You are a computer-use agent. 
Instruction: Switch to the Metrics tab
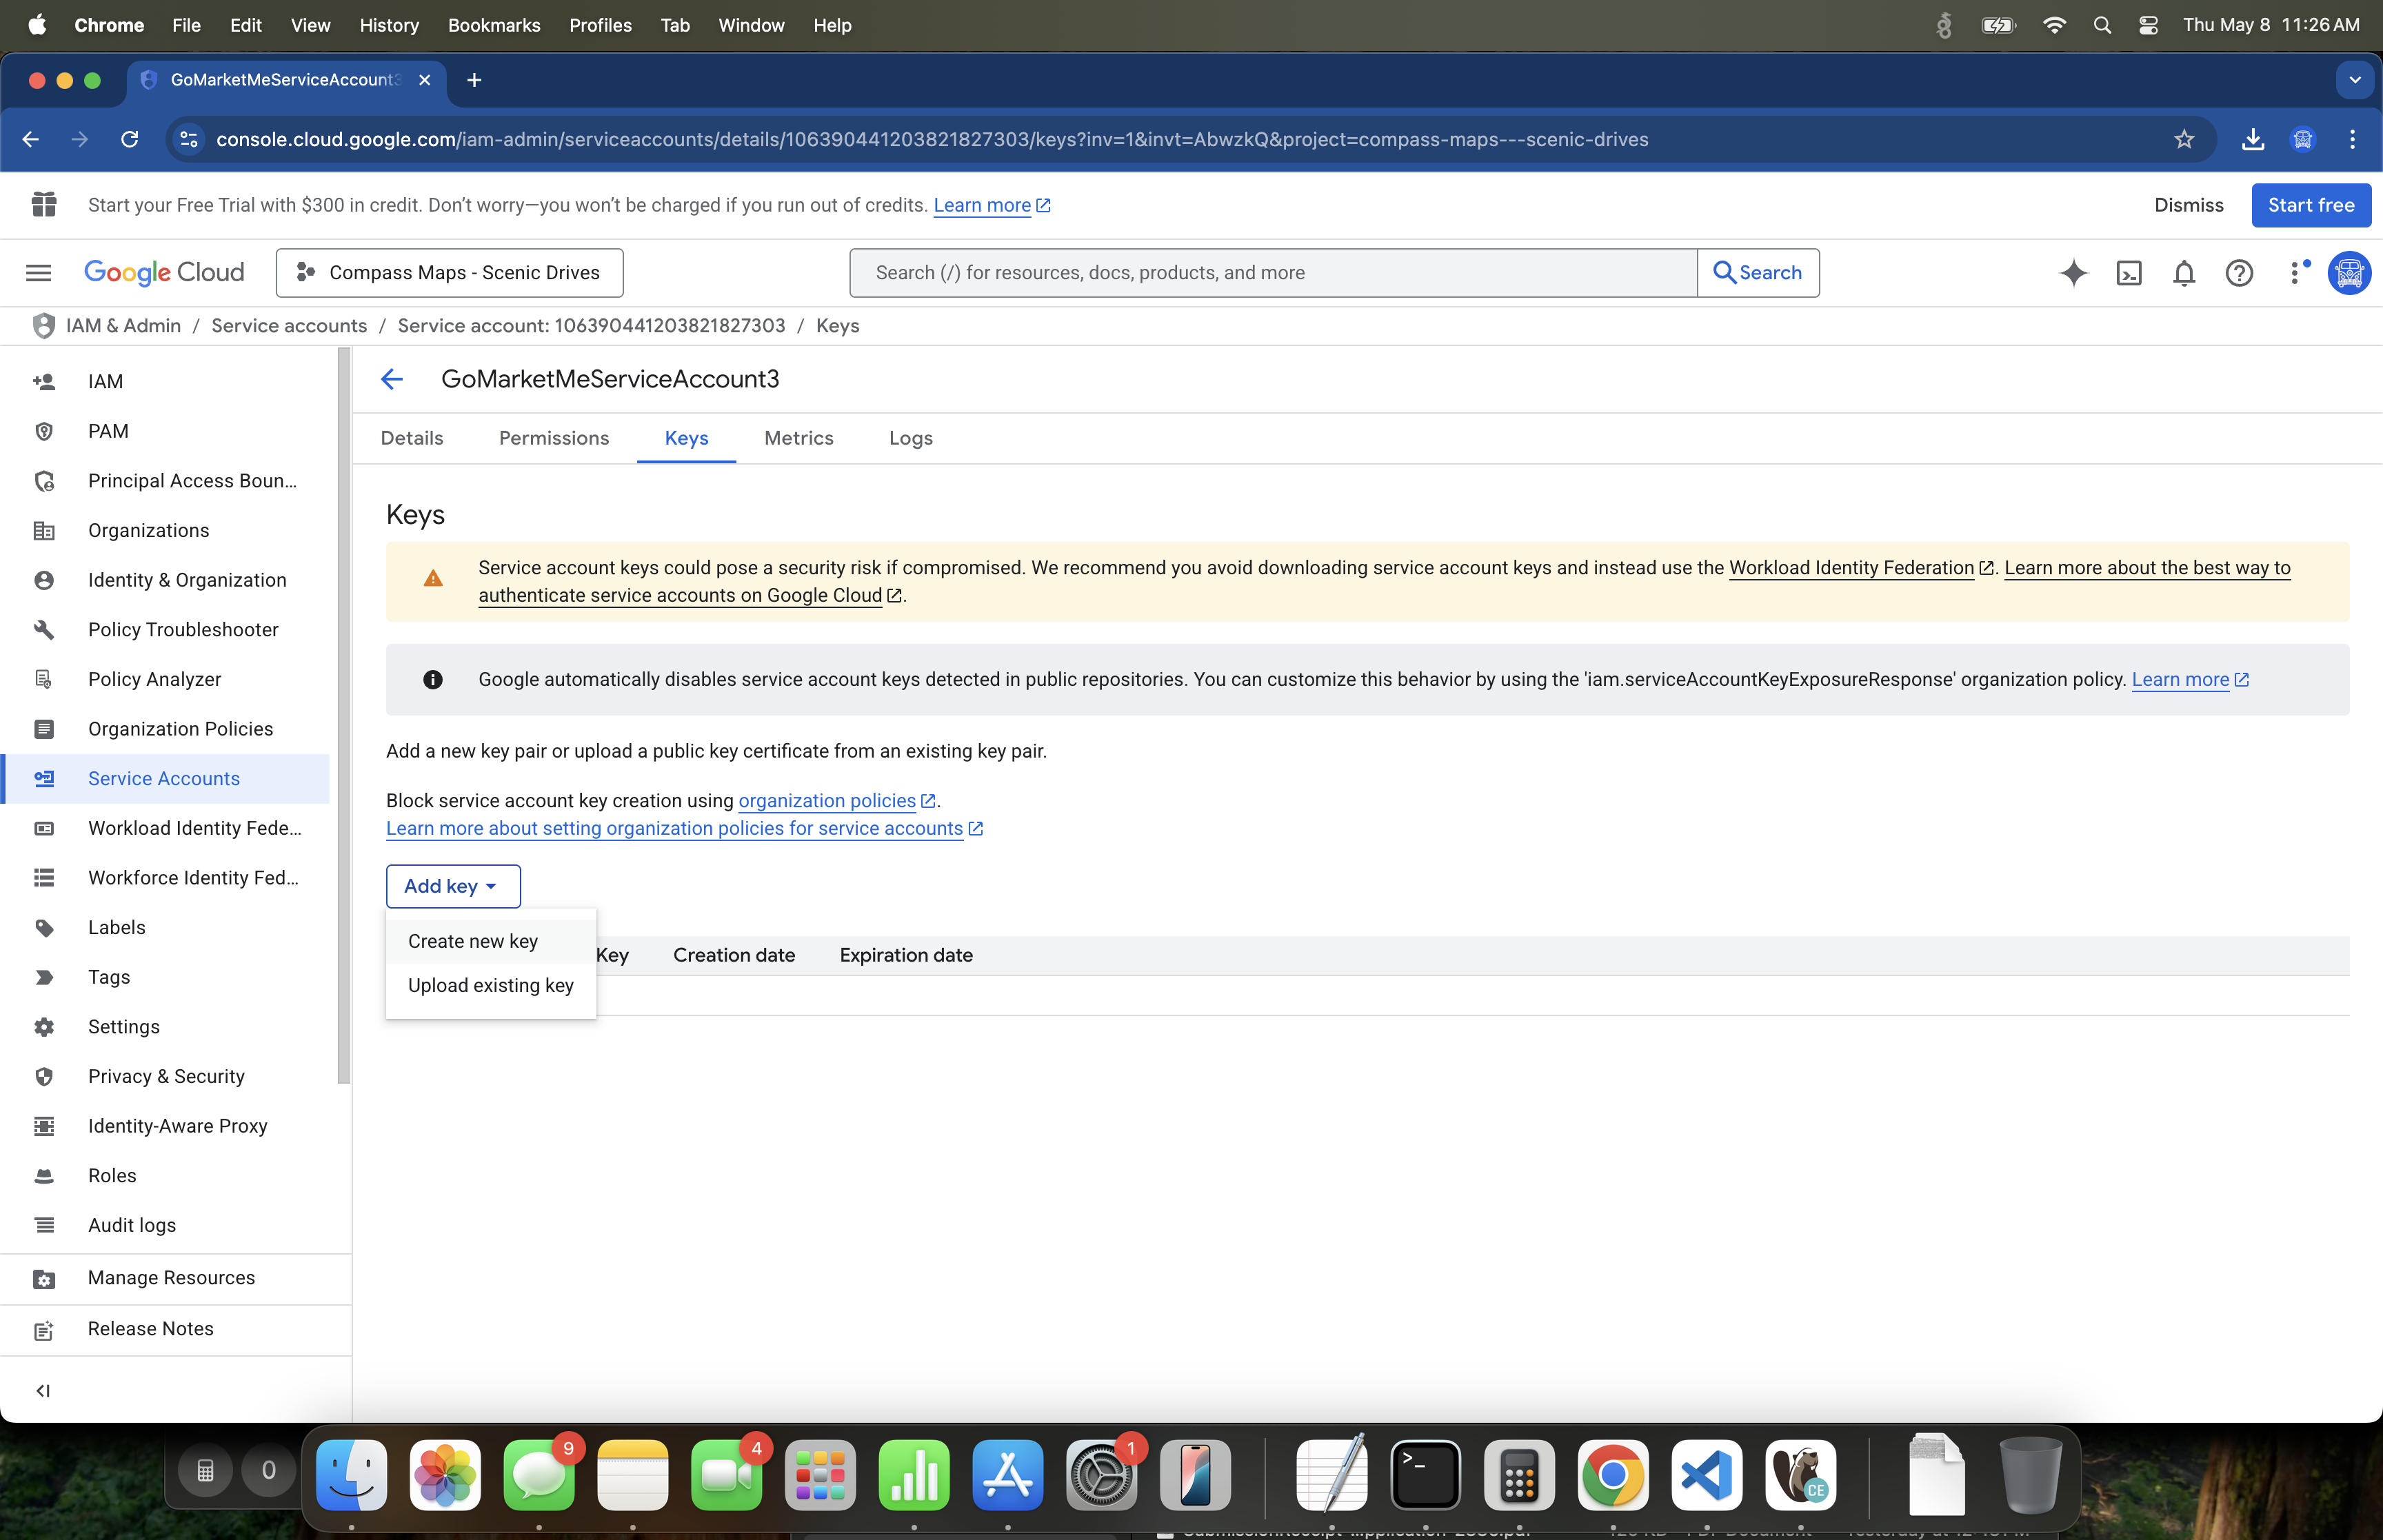[x=799, y=438]
